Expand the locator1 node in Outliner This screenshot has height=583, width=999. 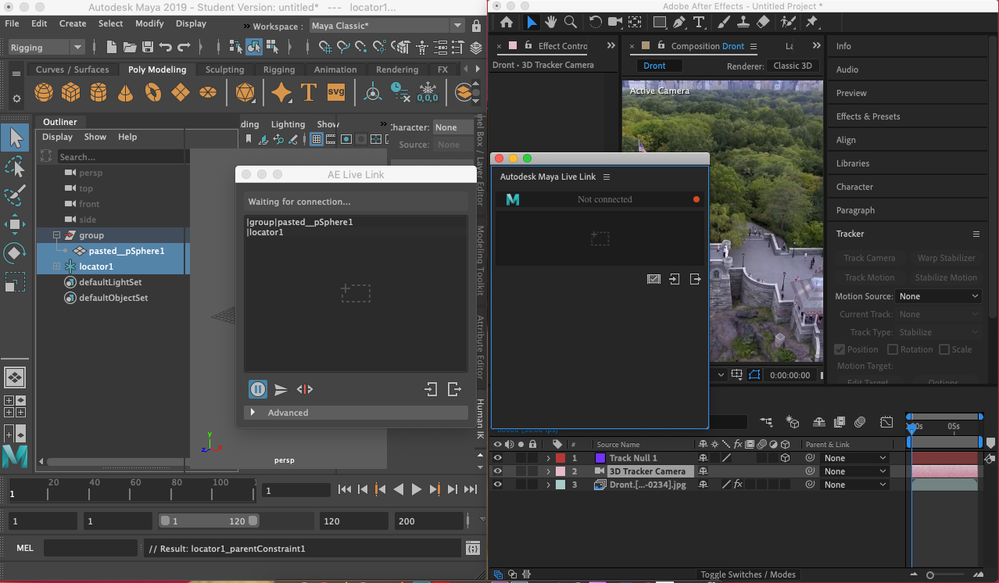click(x=57, y=266)
